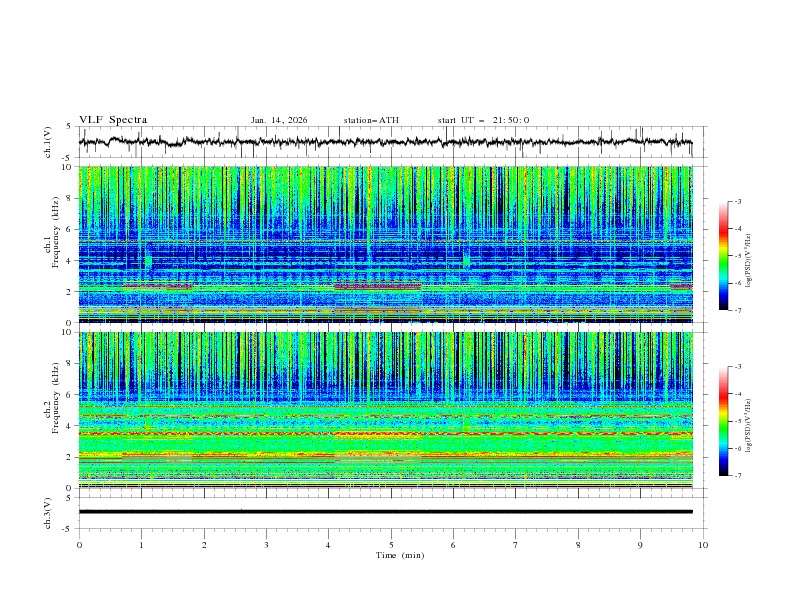Click the "station=ATH" header label

coord(371,120)
